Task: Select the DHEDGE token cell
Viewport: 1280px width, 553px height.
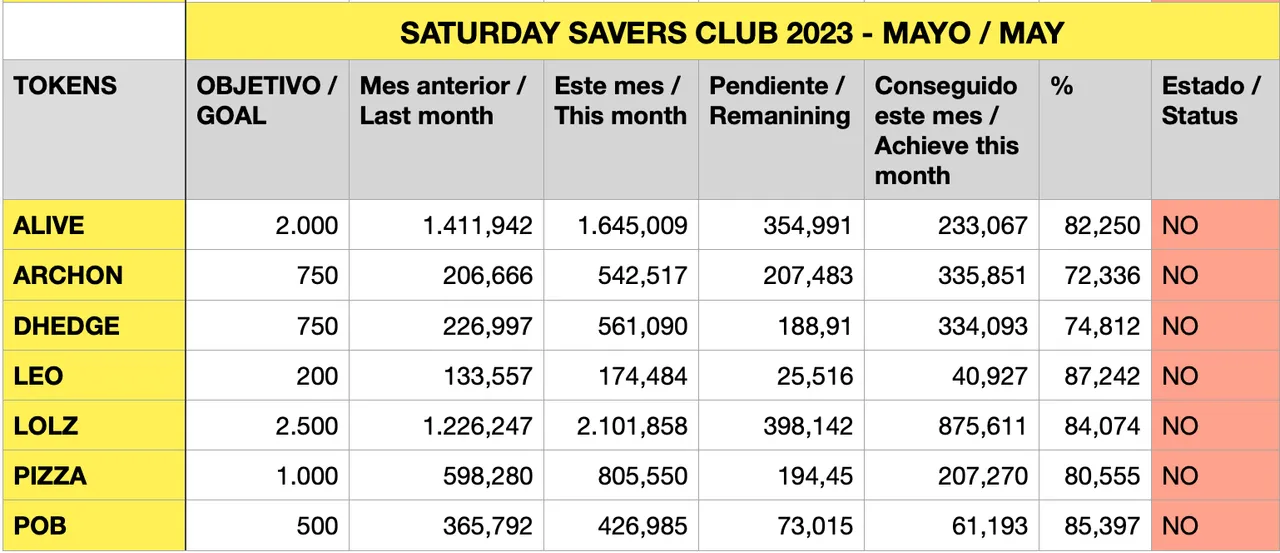Action: (66, 325)
